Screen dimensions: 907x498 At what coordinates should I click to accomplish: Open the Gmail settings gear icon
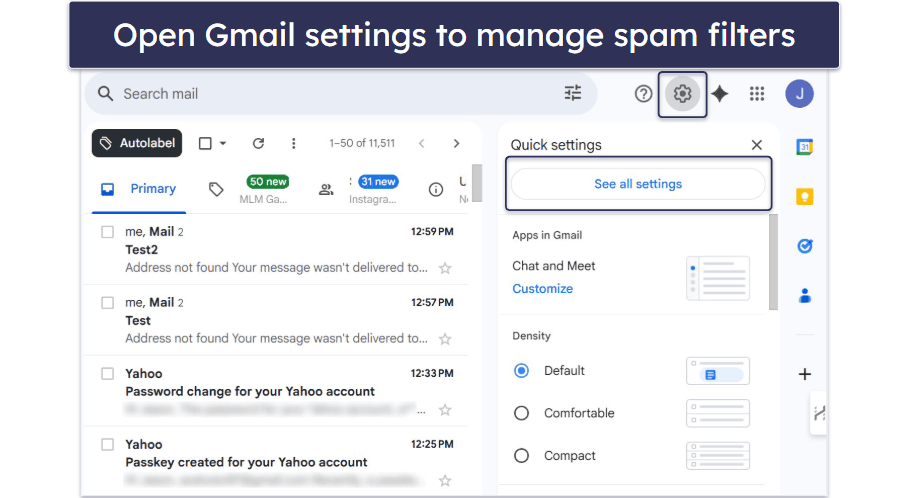pos(682,94)
